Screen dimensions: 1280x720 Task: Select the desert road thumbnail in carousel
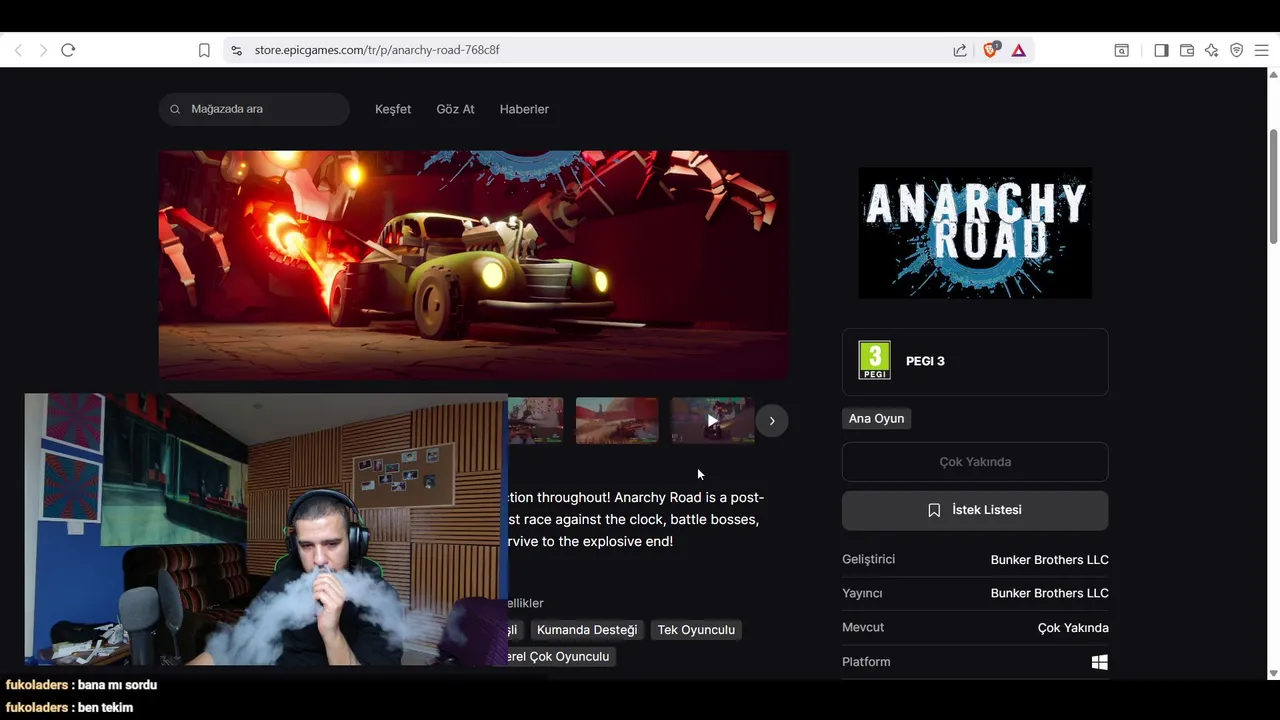[617, 421]
